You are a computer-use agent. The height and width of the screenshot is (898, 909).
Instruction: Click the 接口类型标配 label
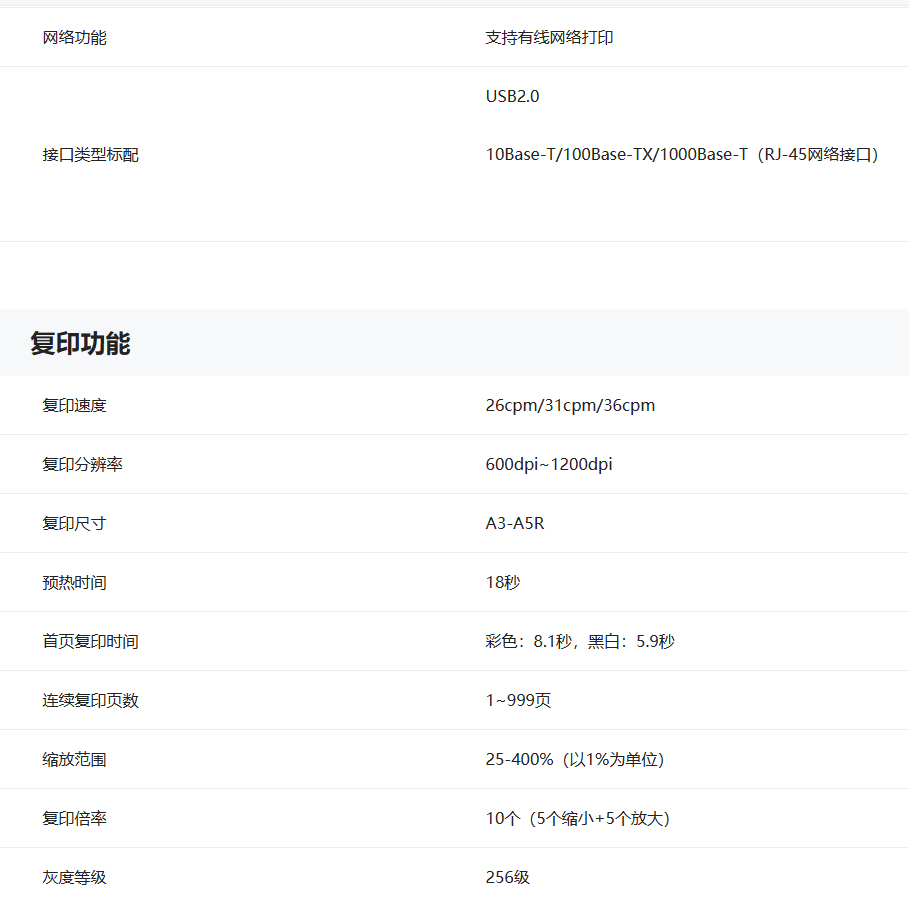coord(90,155)
